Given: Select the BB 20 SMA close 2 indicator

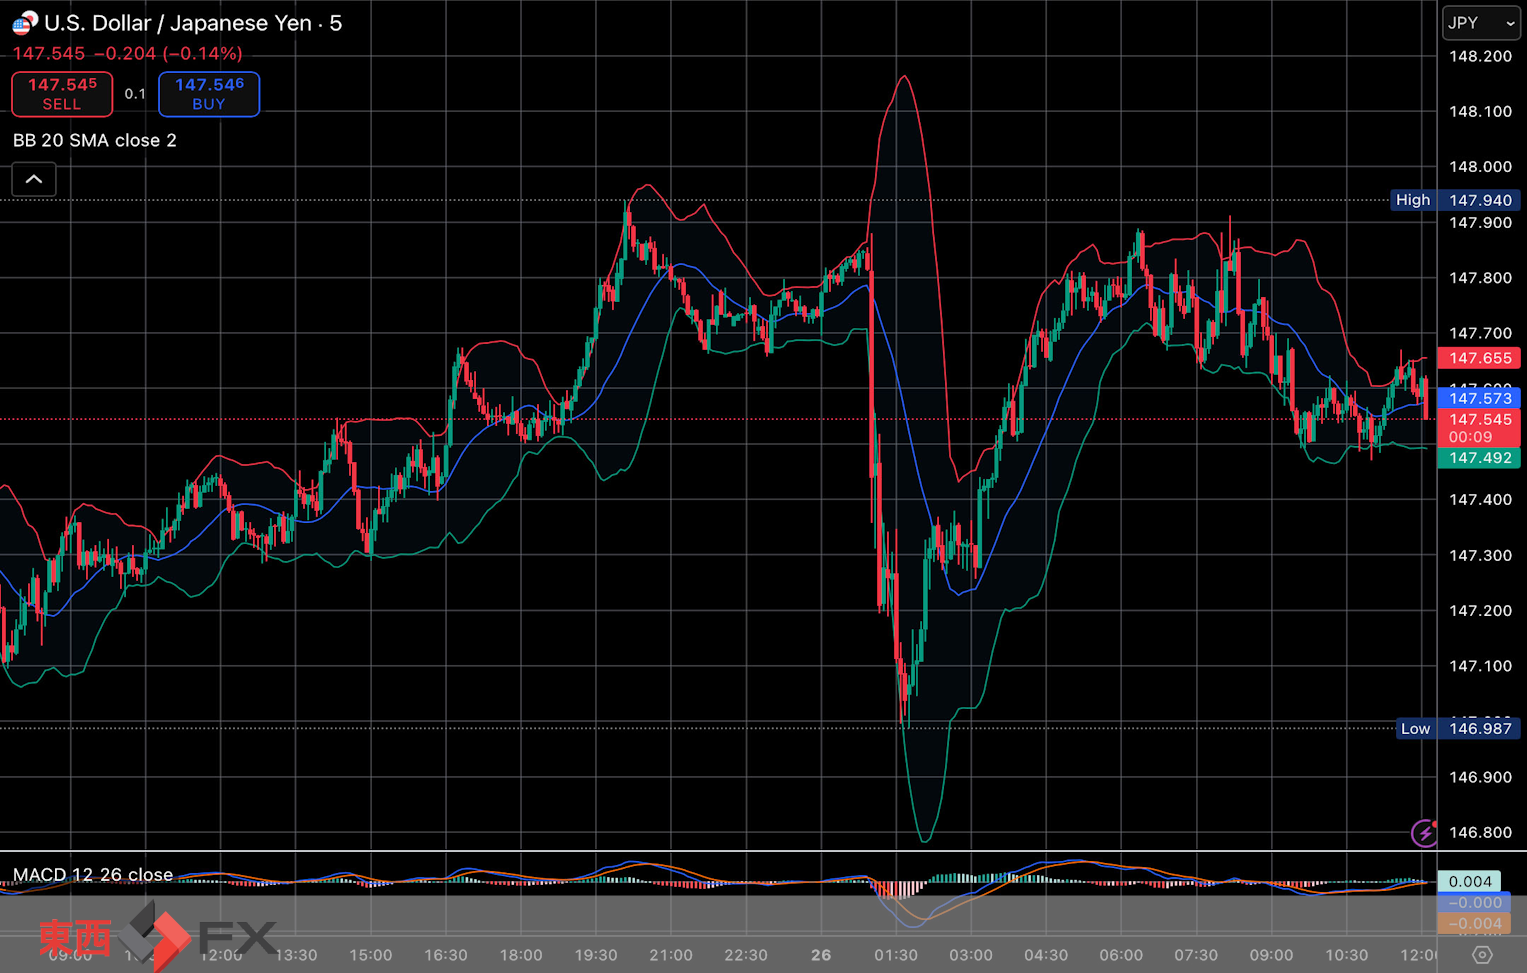Looking at the screenshot, I should click(x=95, y=140).
